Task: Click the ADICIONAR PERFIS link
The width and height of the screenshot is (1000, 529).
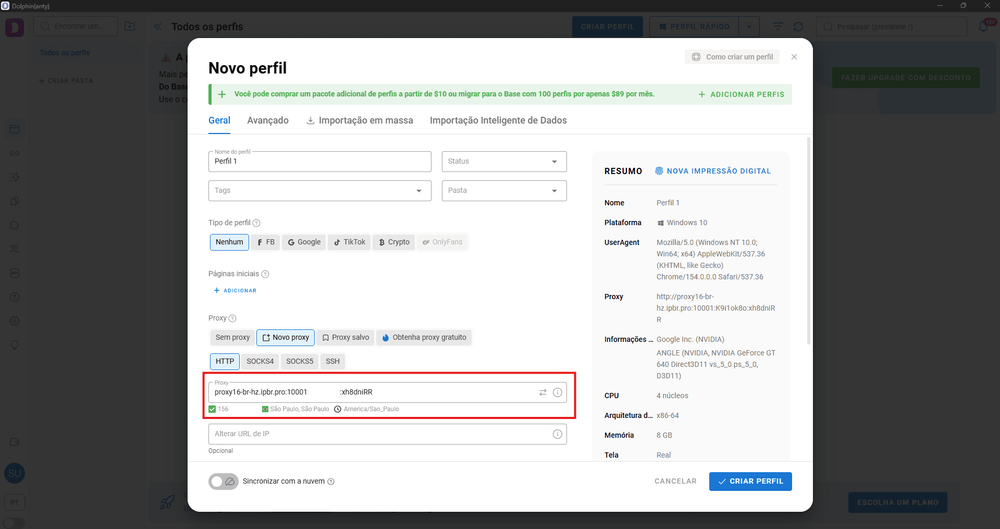Action: 741,94
